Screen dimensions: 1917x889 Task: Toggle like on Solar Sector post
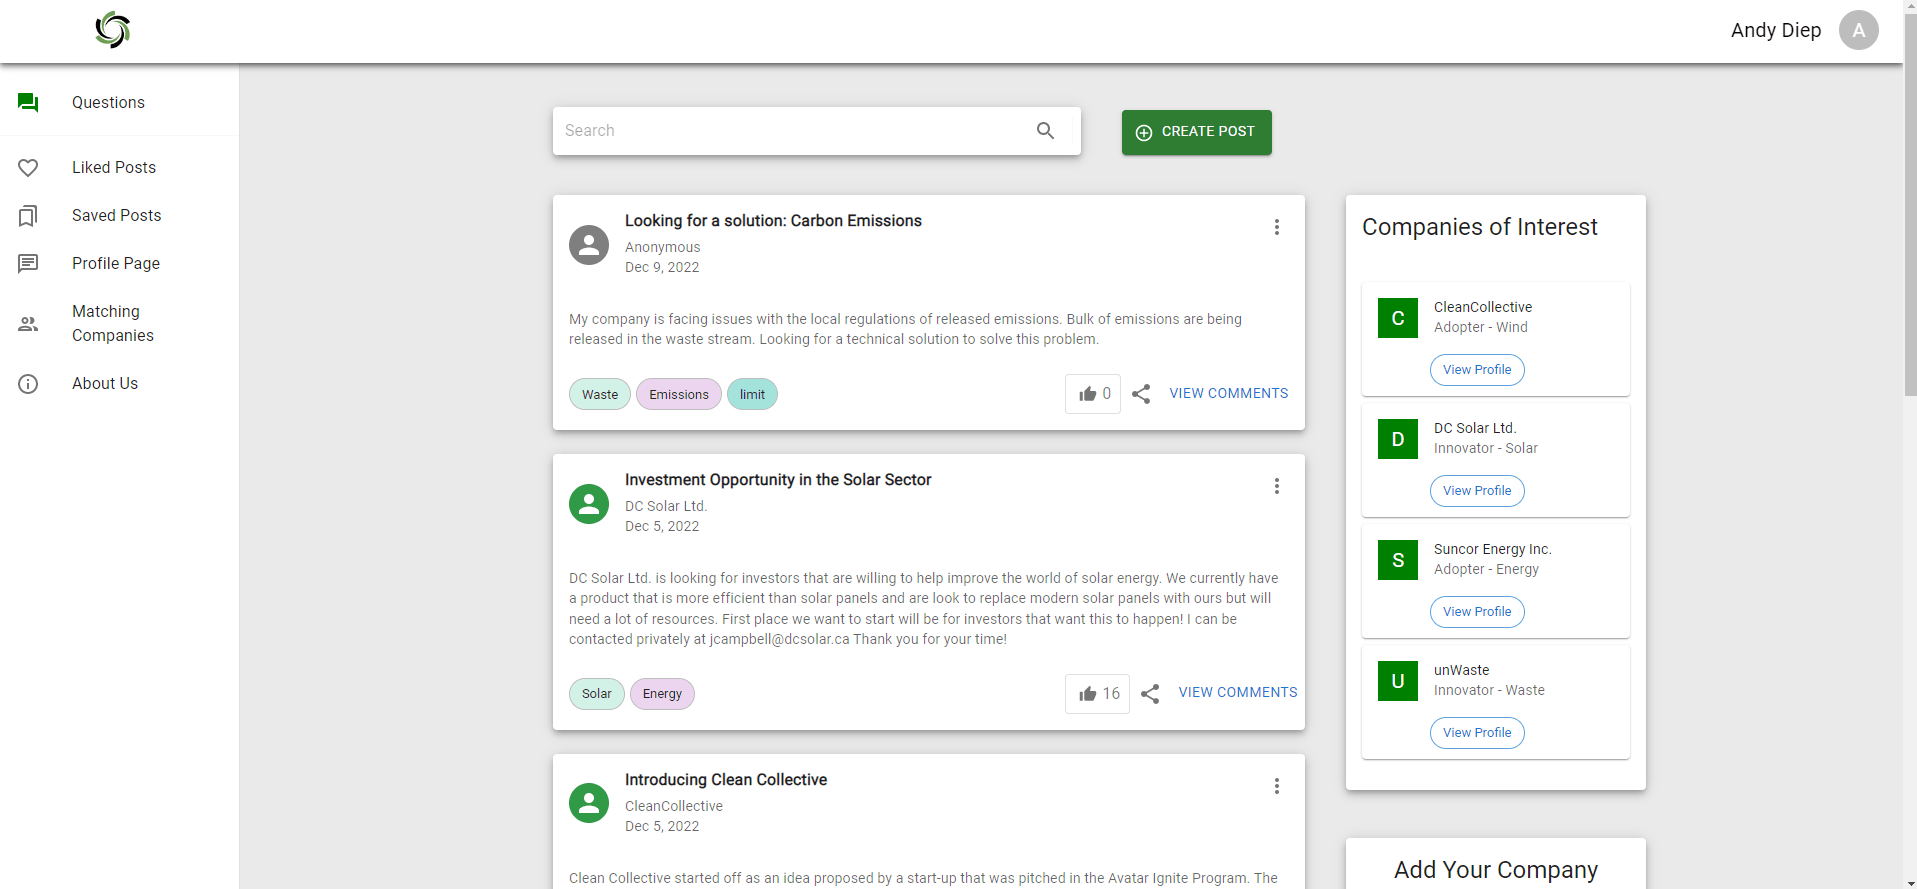pyautogui.click(x=1097, y=694)
